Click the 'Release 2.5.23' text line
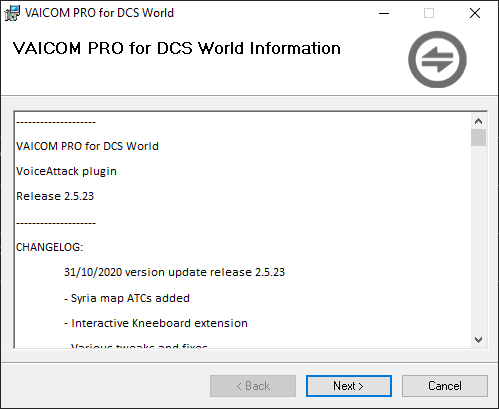Image resolution: width=499 pixels, height=409 pixels. (x=55, y=196)
